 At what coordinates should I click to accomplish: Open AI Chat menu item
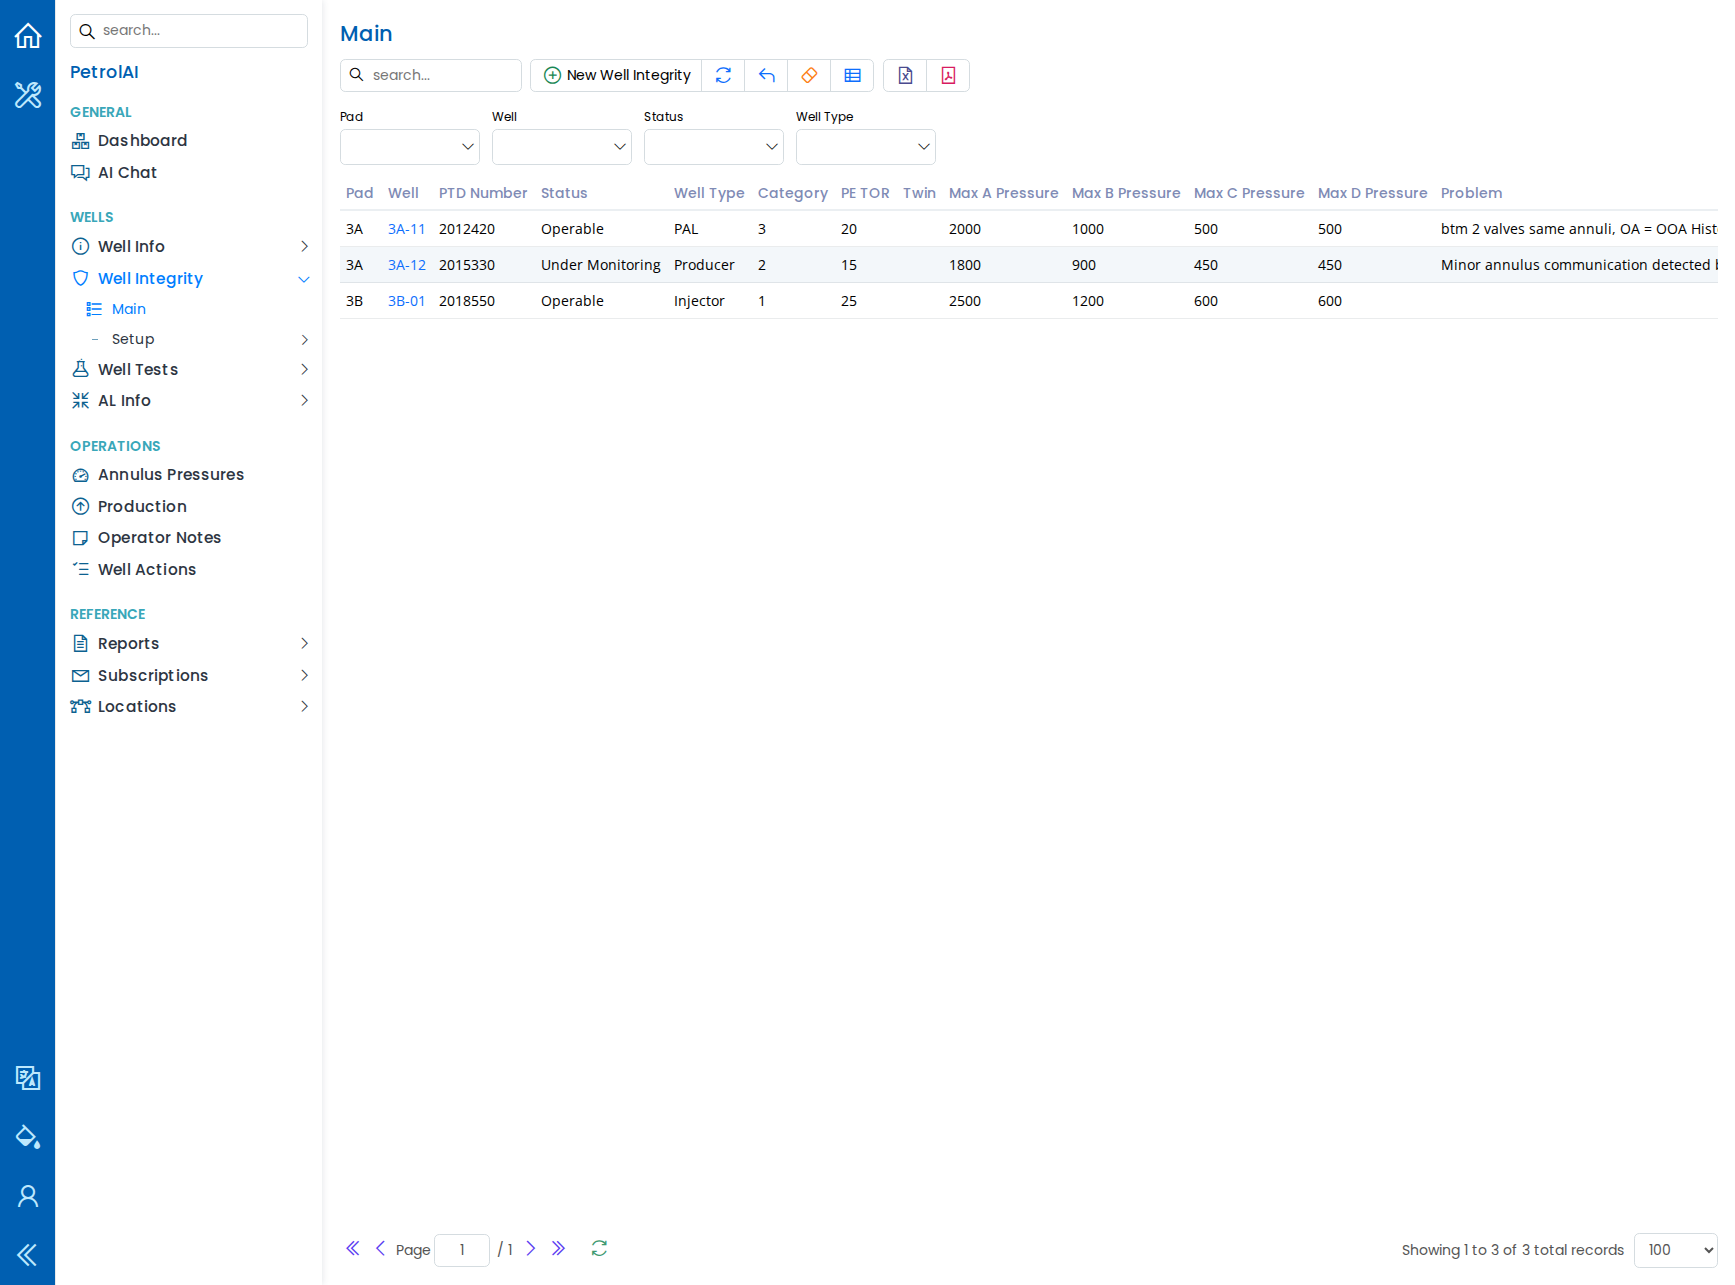[x=127, y=173]
